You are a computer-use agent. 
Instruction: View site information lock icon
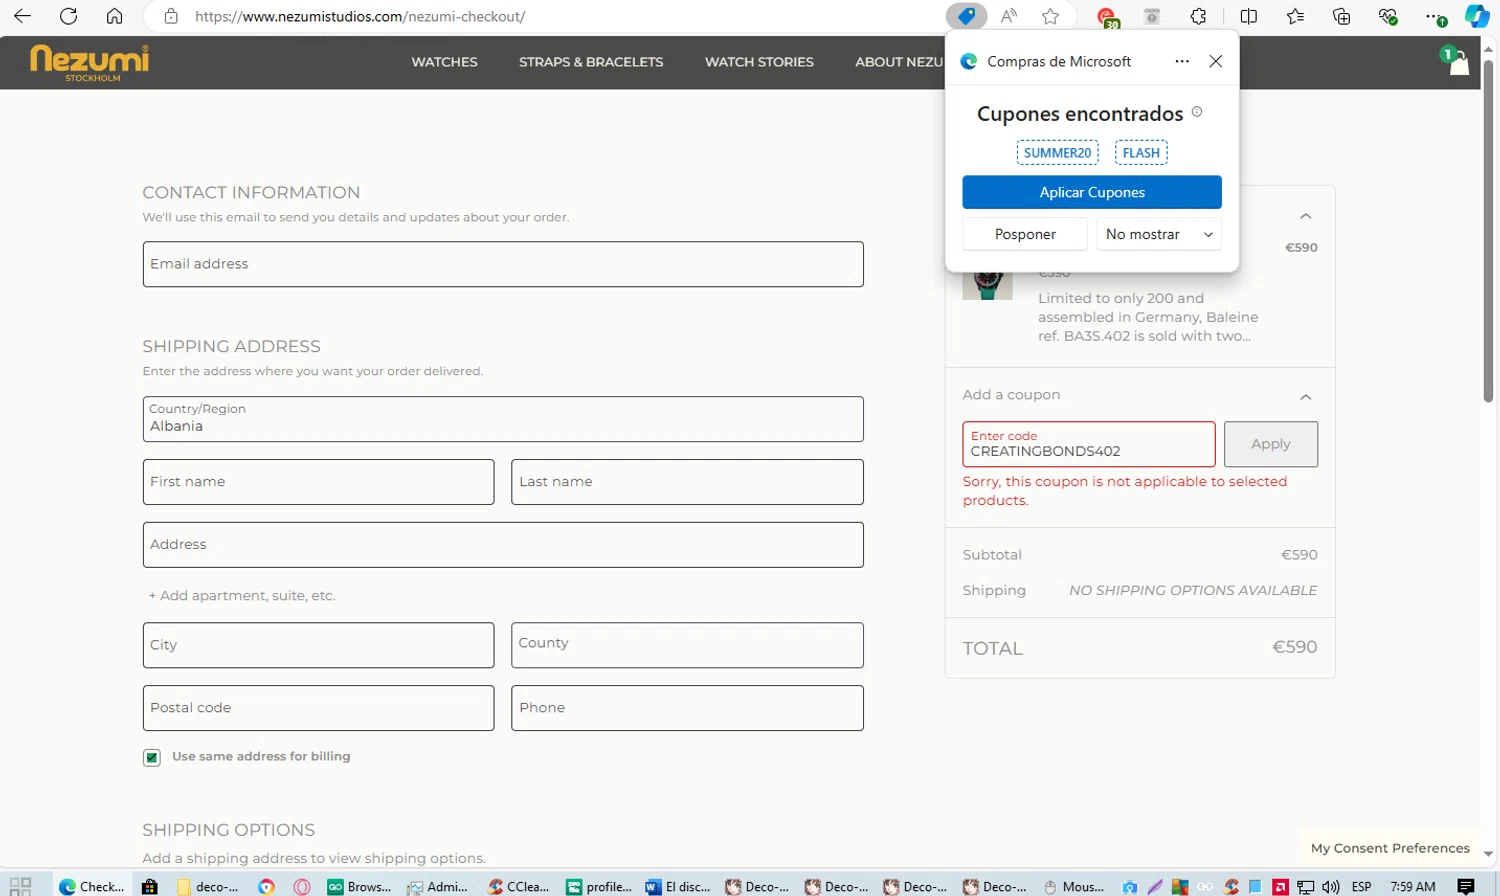pyautogui.click(x=171, y=16)
